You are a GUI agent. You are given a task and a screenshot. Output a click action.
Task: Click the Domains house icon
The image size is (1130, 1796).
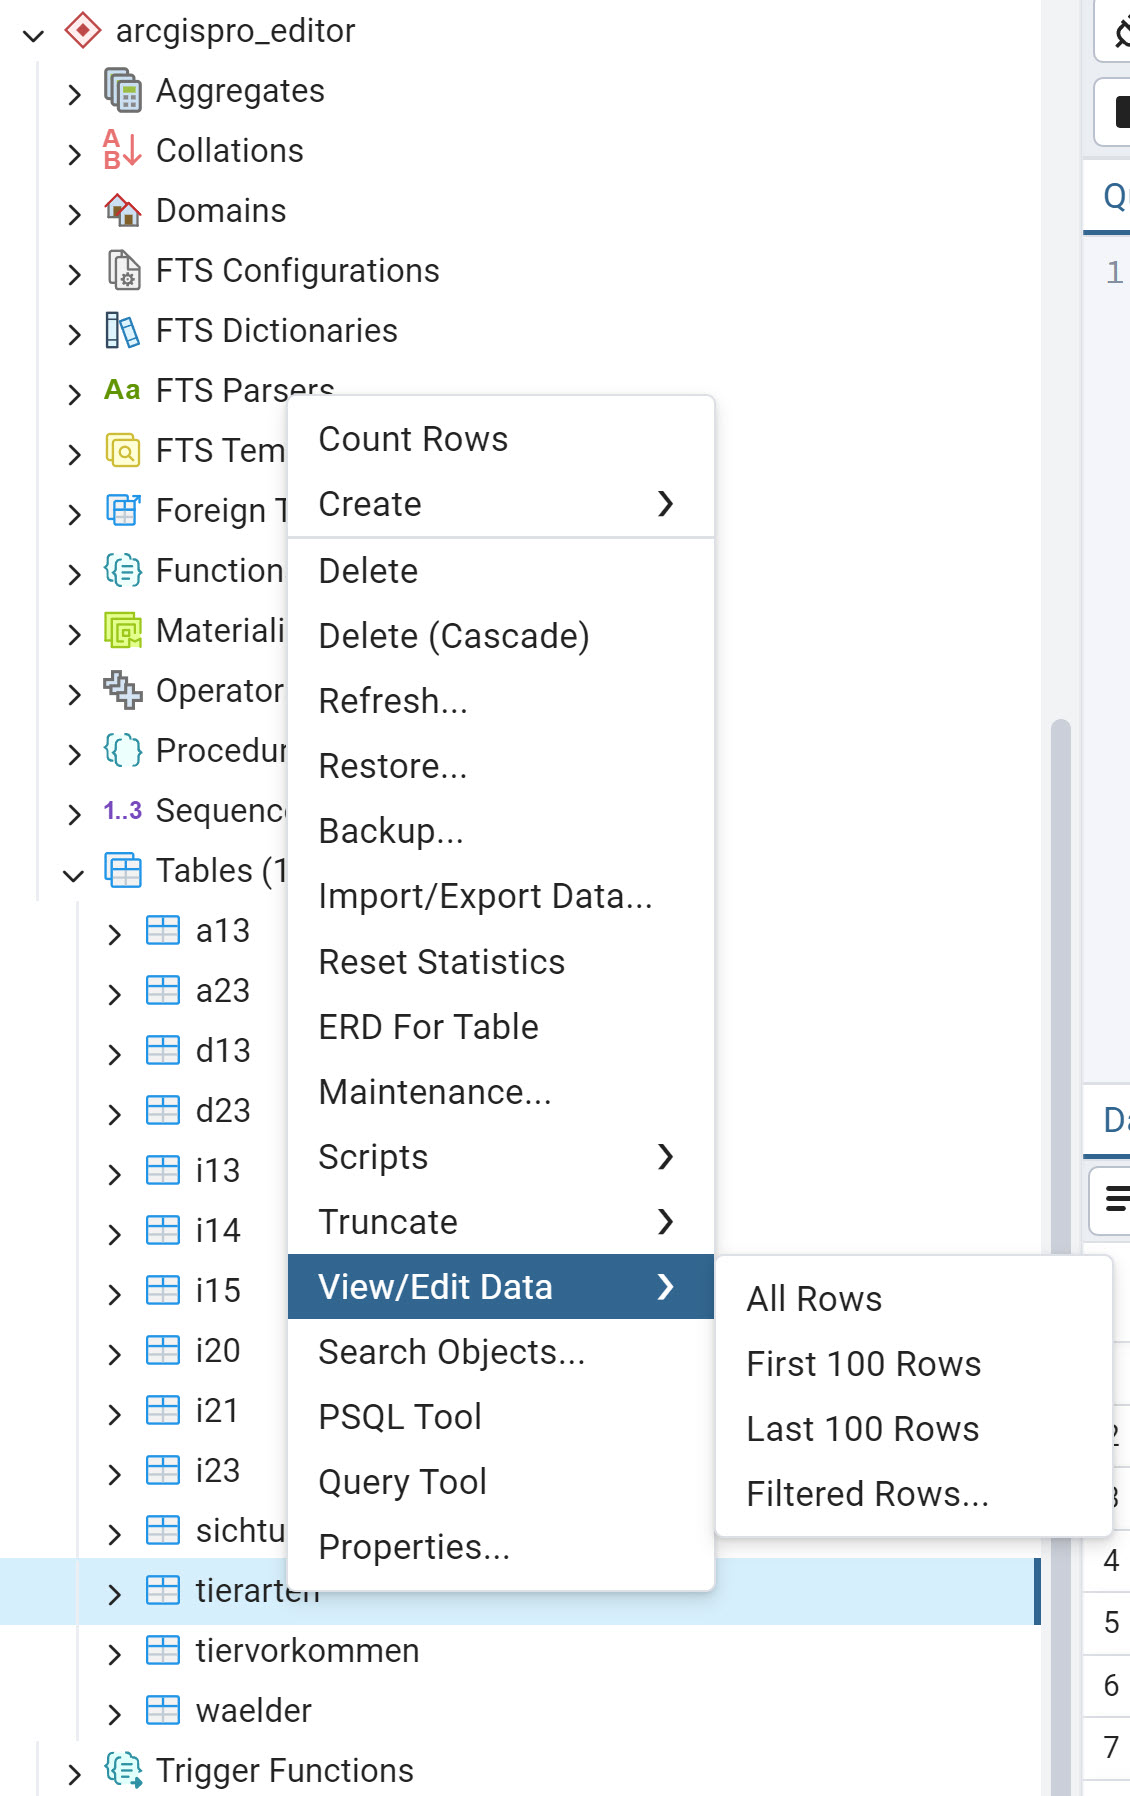[122, 211]
